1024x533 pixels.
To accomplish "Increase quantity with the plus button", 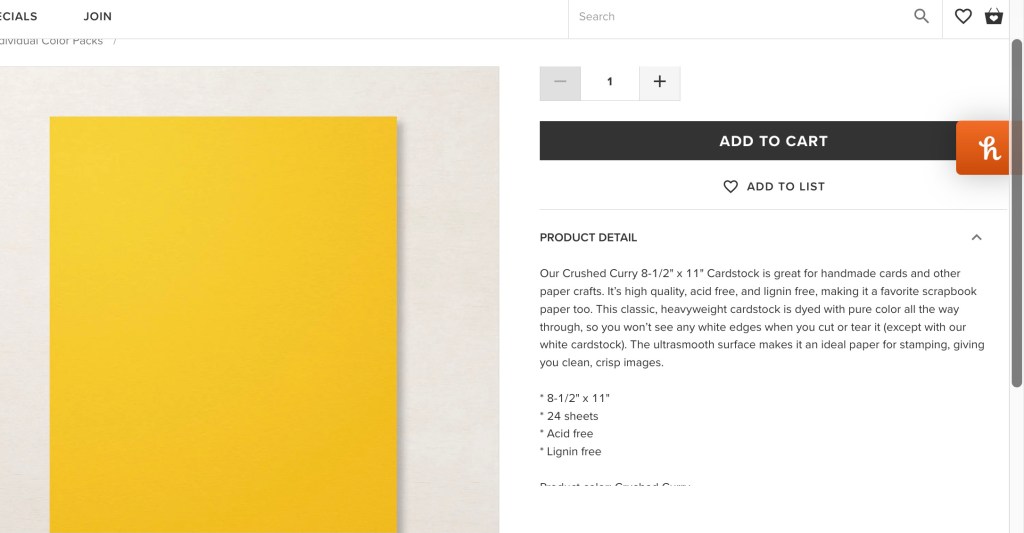I will coord(659,82).
